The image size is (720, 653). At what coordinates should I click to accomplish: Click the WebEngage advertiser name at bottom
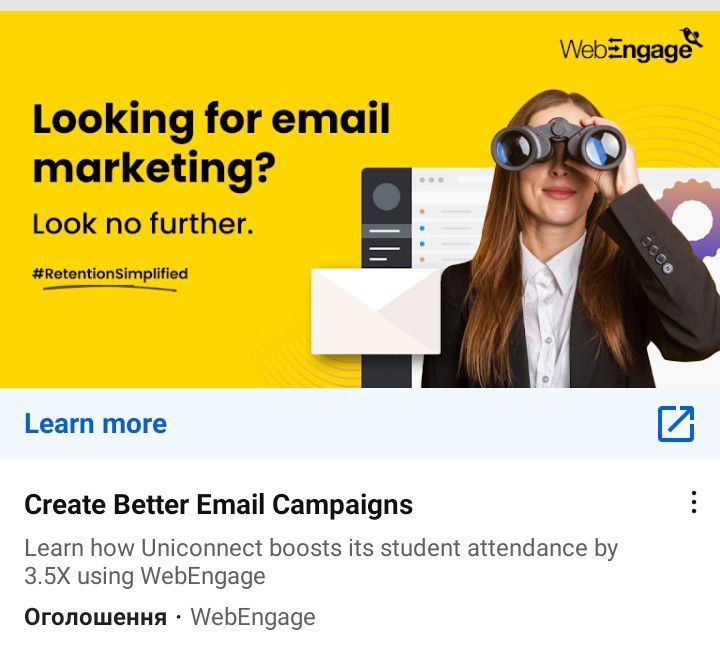coord(253,617)
